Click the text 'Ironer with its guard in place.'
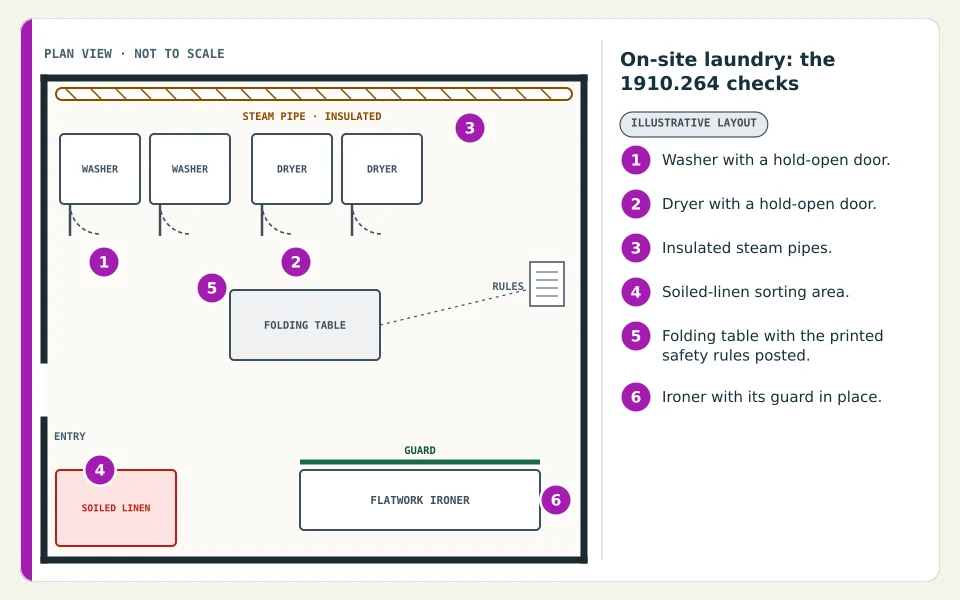The height and width of the screenshot is (600, 960). [x=771, y=397]
